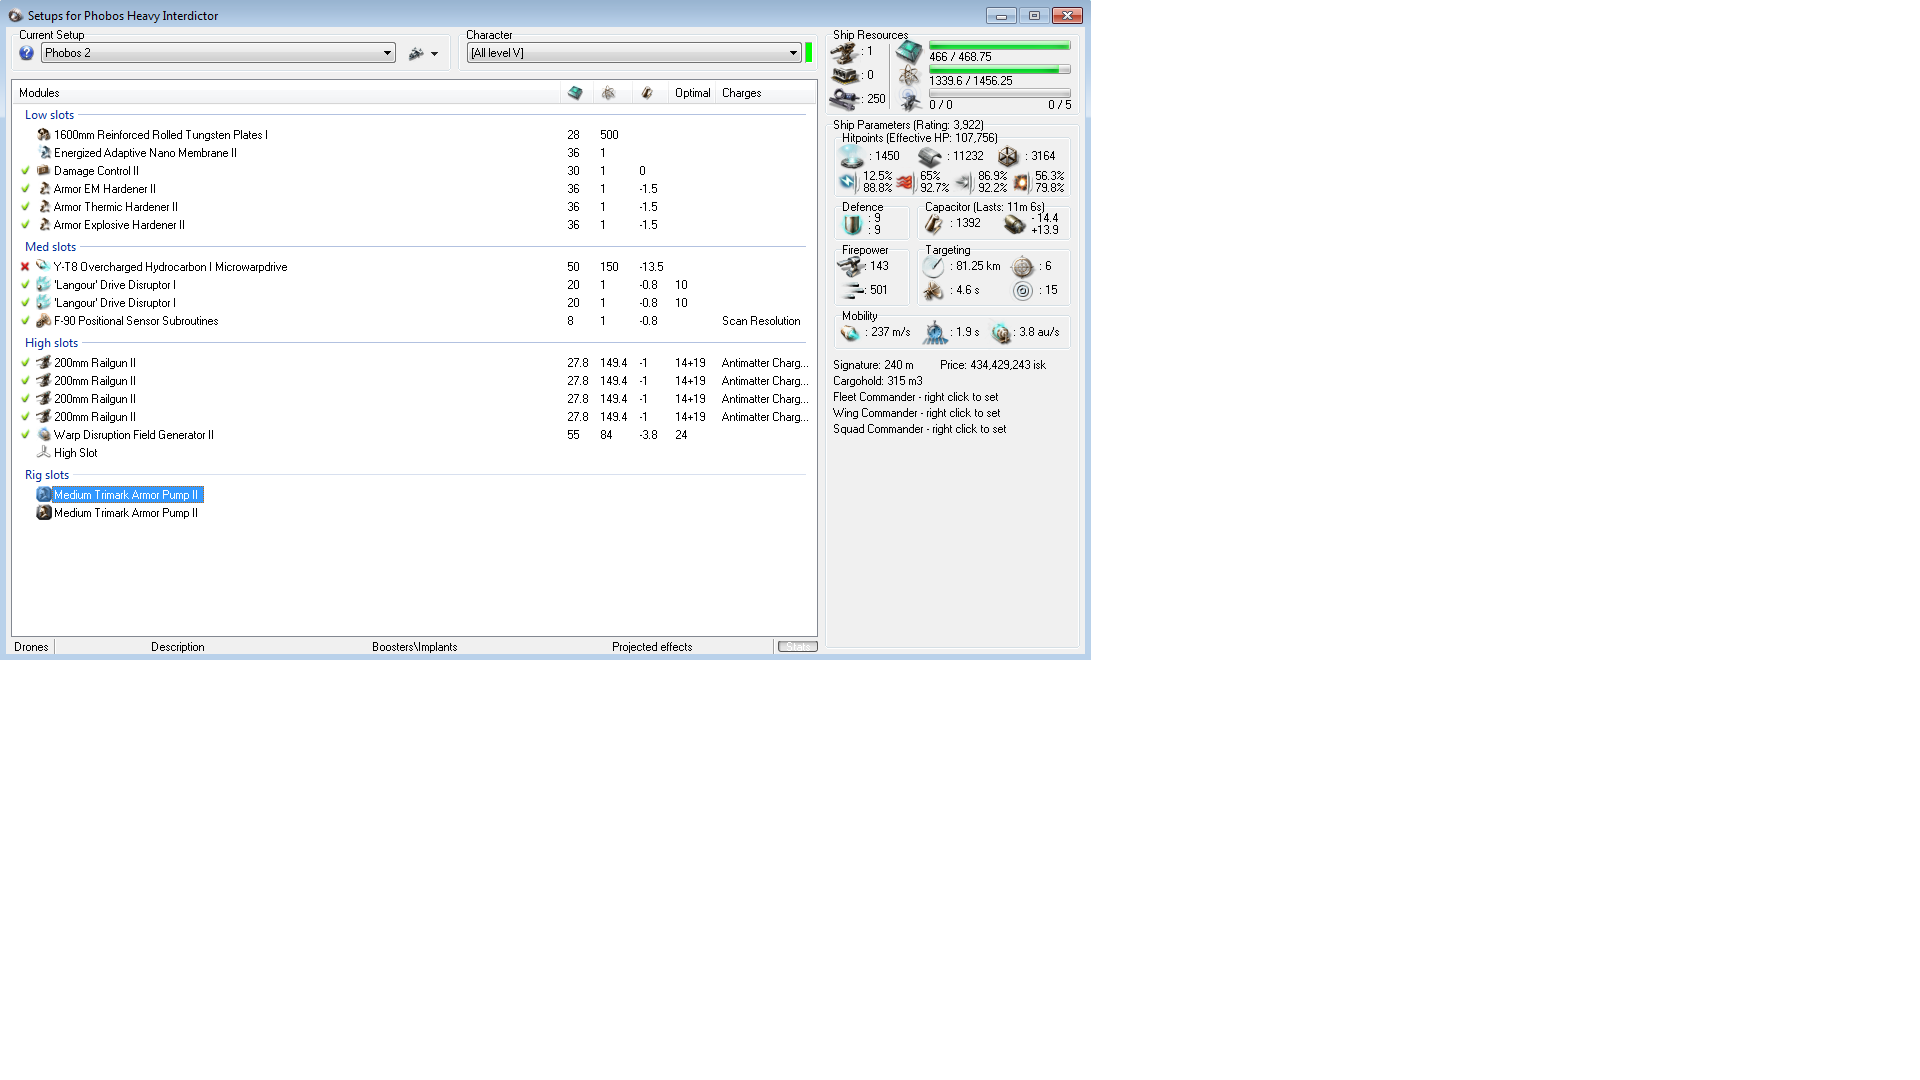
Task: Click the Warp Disruption Field Generator II icon
Action: pos(44,435)
